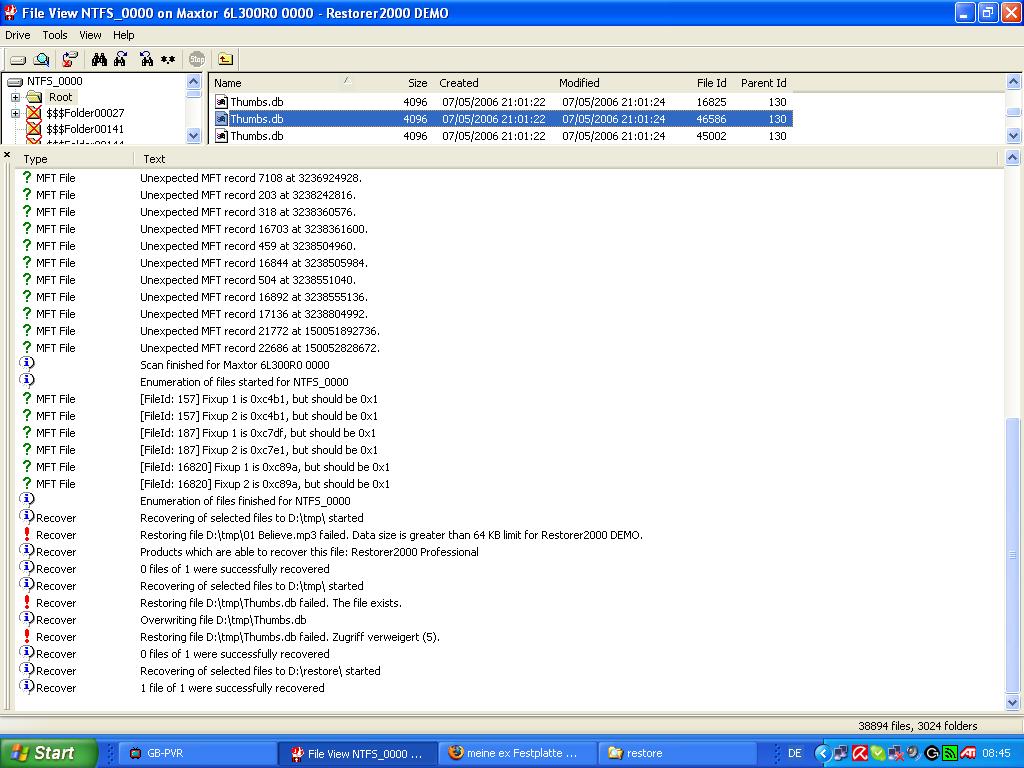Expand the Root folder node

(15, 97)
